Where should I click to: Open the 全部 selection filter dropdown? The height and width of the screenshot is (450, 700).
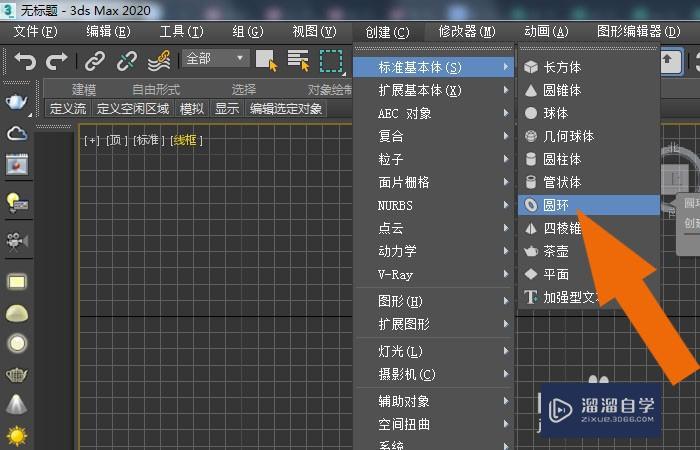click(216, 58)
